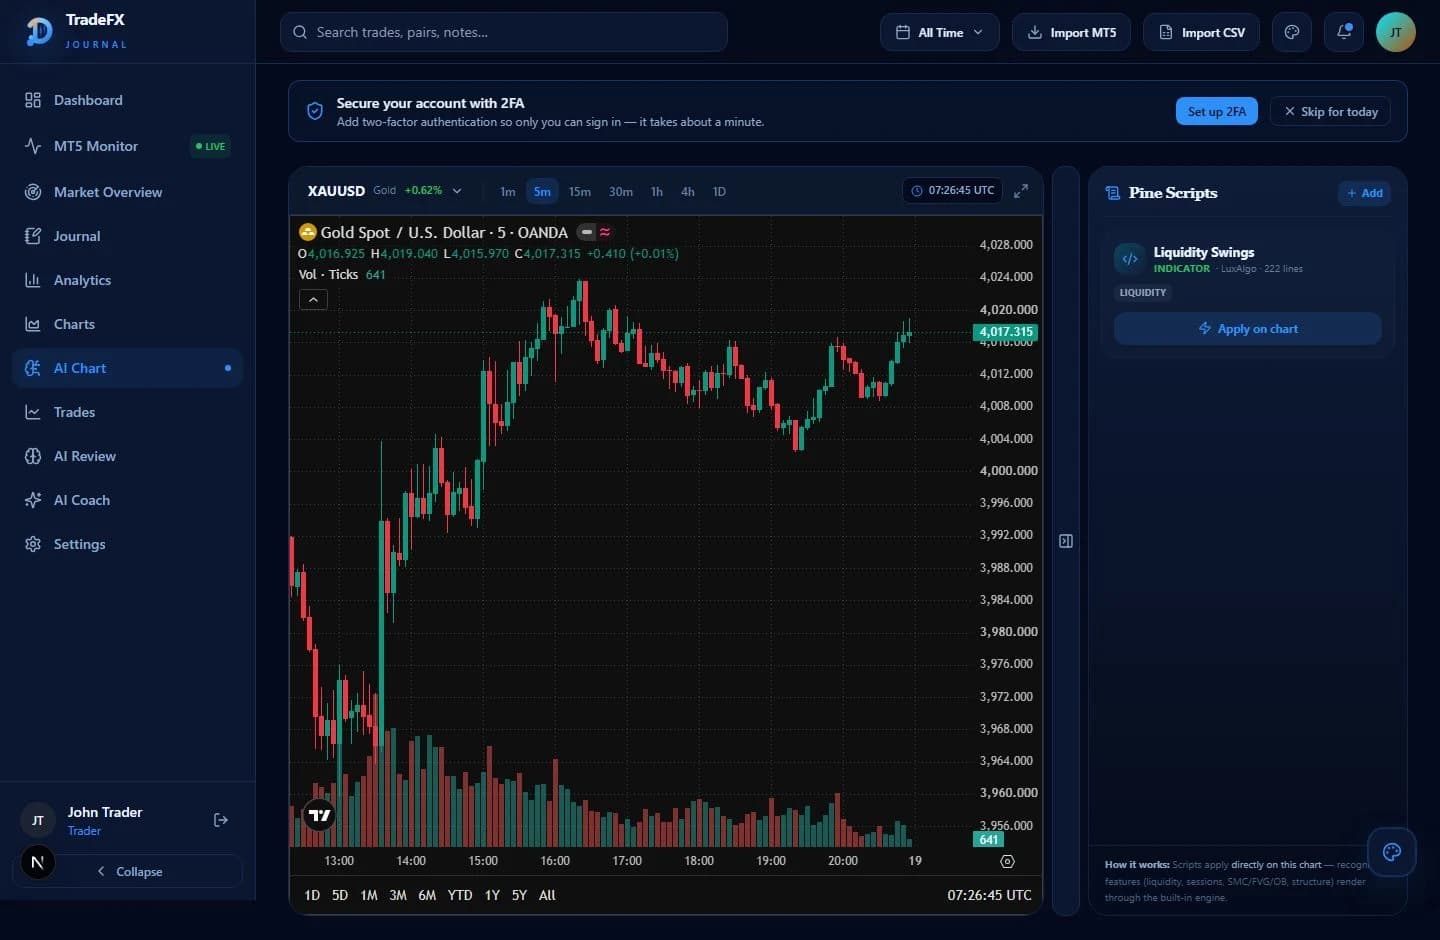Click the Set up 2FA button
Image resolution: width=1440 pixels, height=940 pixels.
1216,111
